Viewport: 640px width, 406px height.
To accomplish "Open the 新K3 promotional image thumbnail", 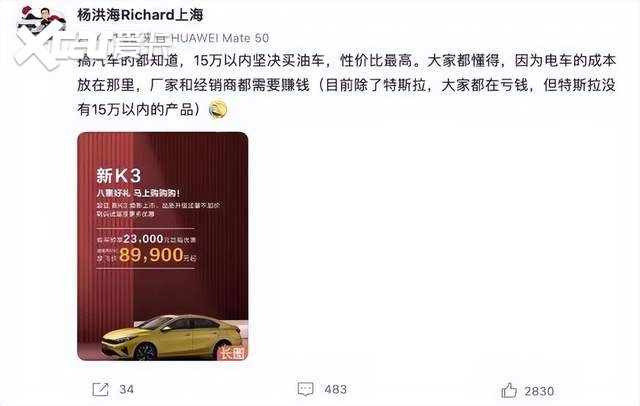I will coord(162,246).
